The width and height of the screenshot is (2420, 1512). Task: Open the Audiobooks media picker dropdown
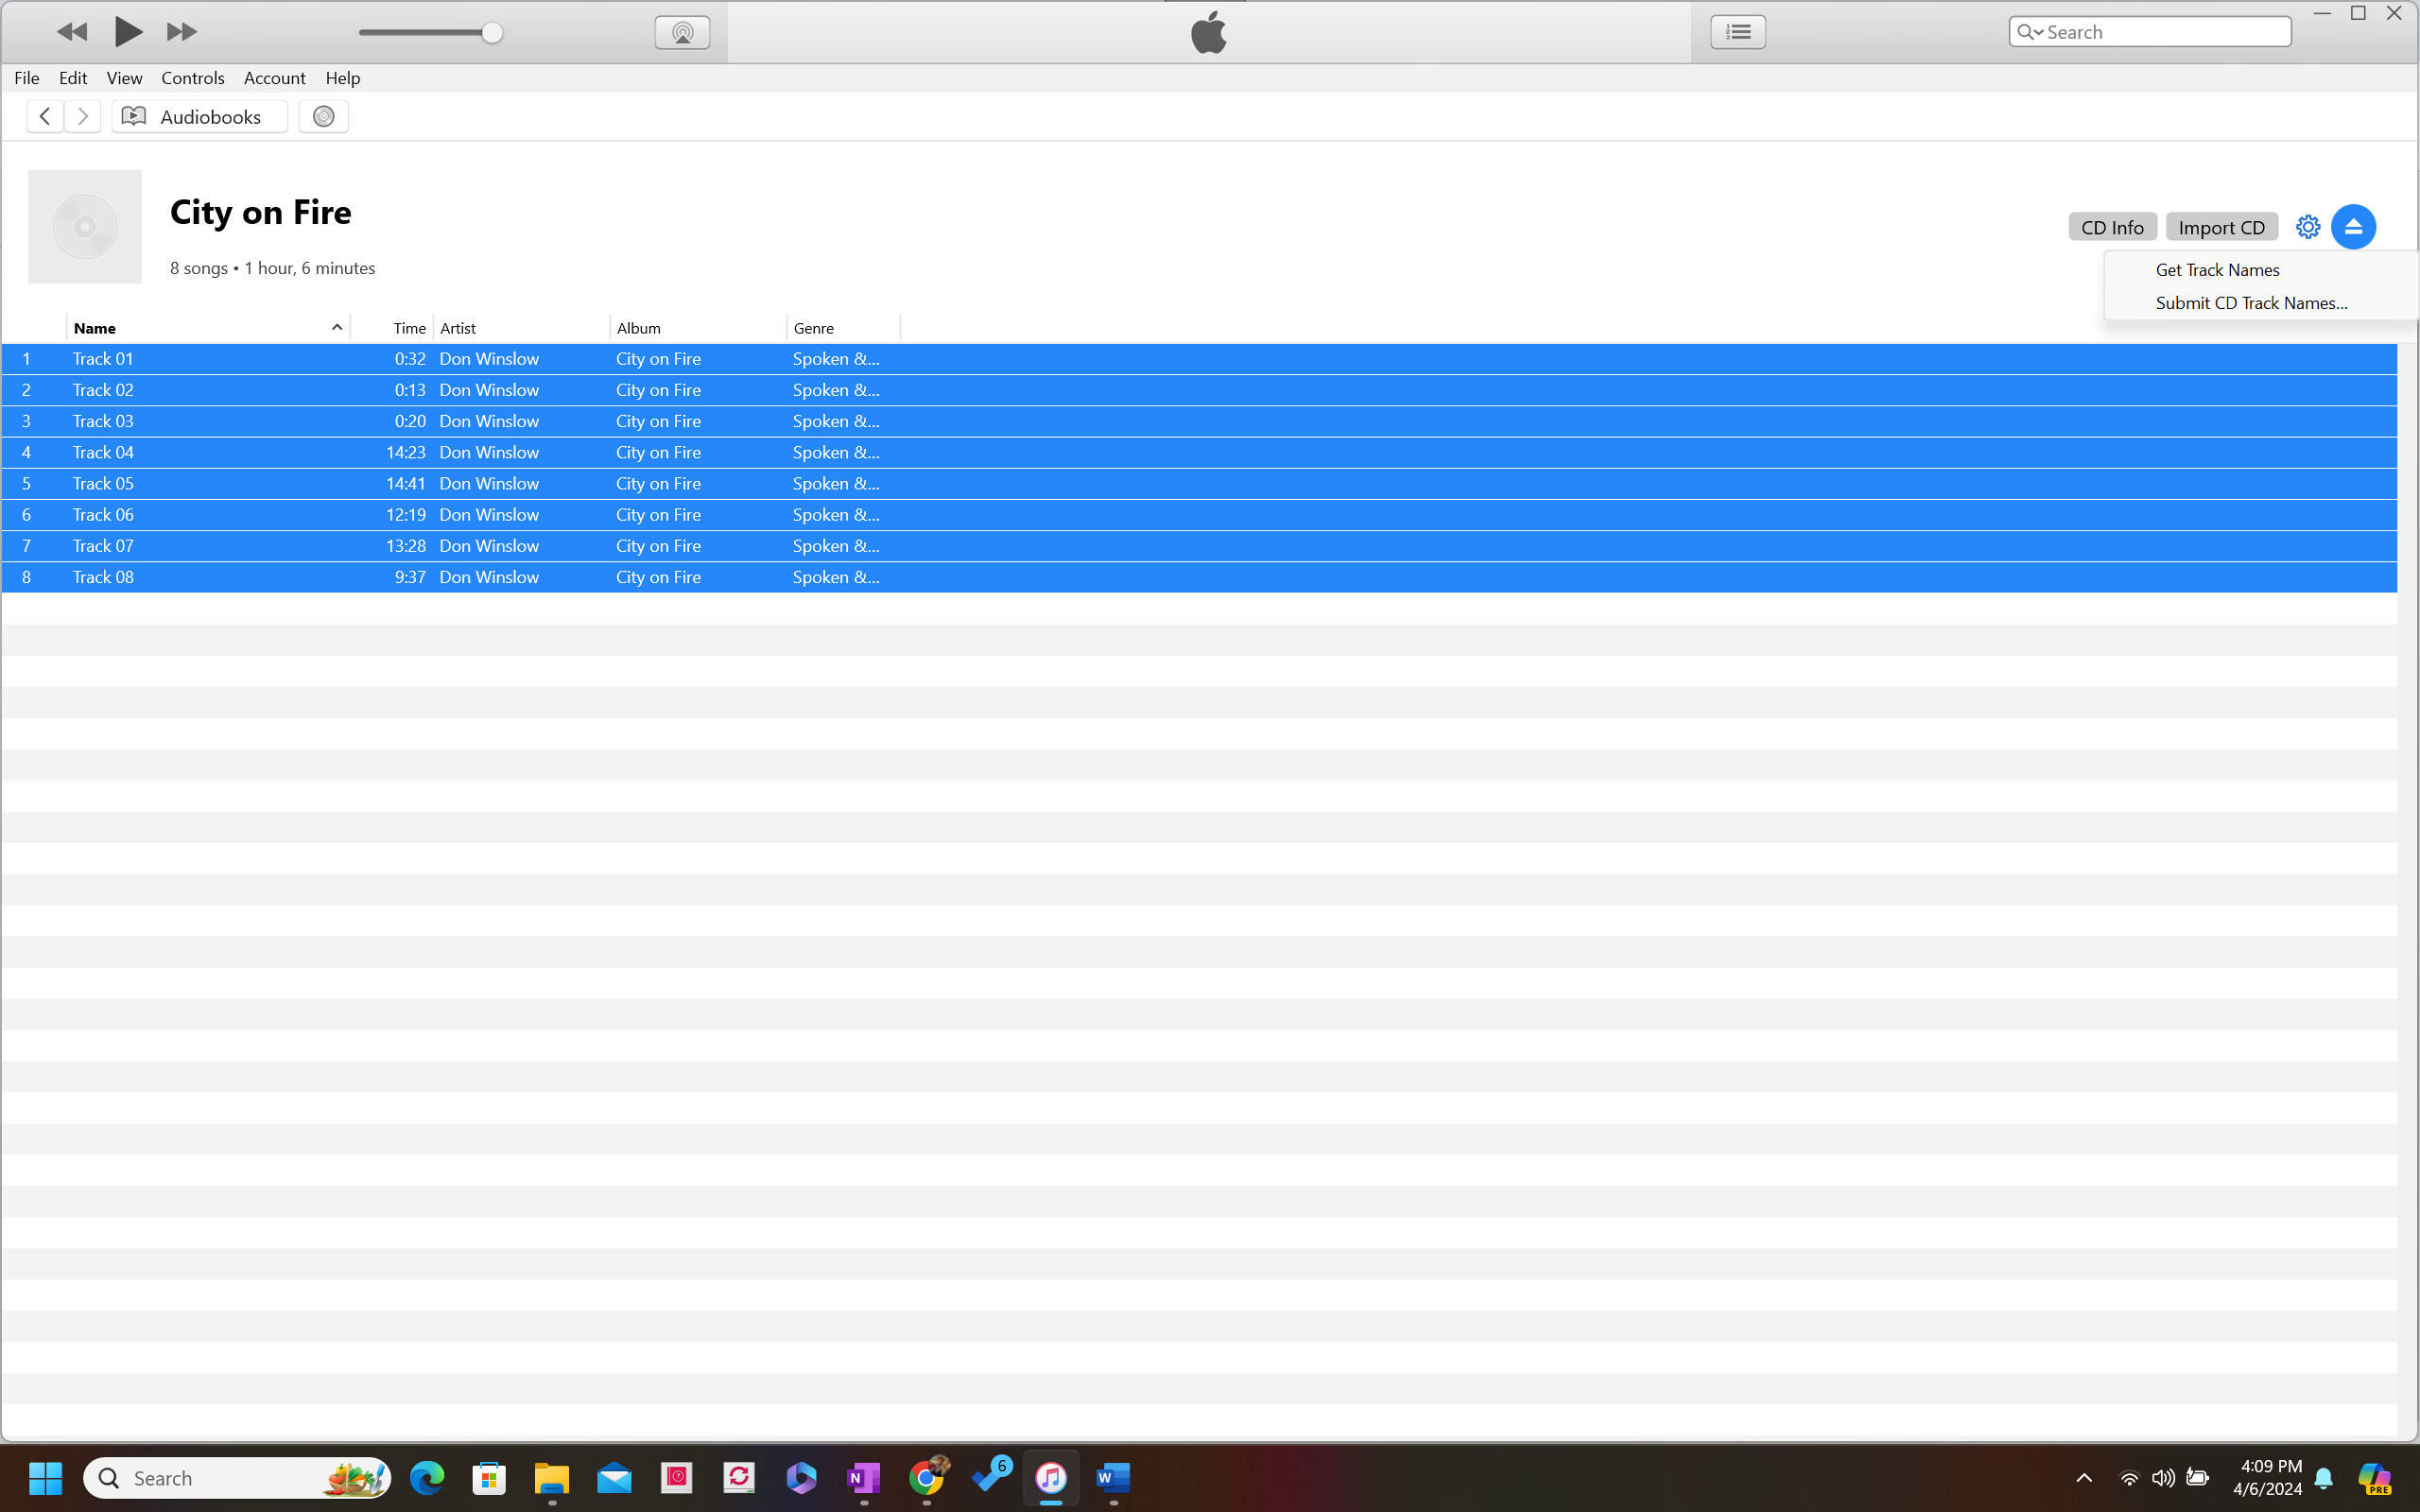tap(199, 116)
